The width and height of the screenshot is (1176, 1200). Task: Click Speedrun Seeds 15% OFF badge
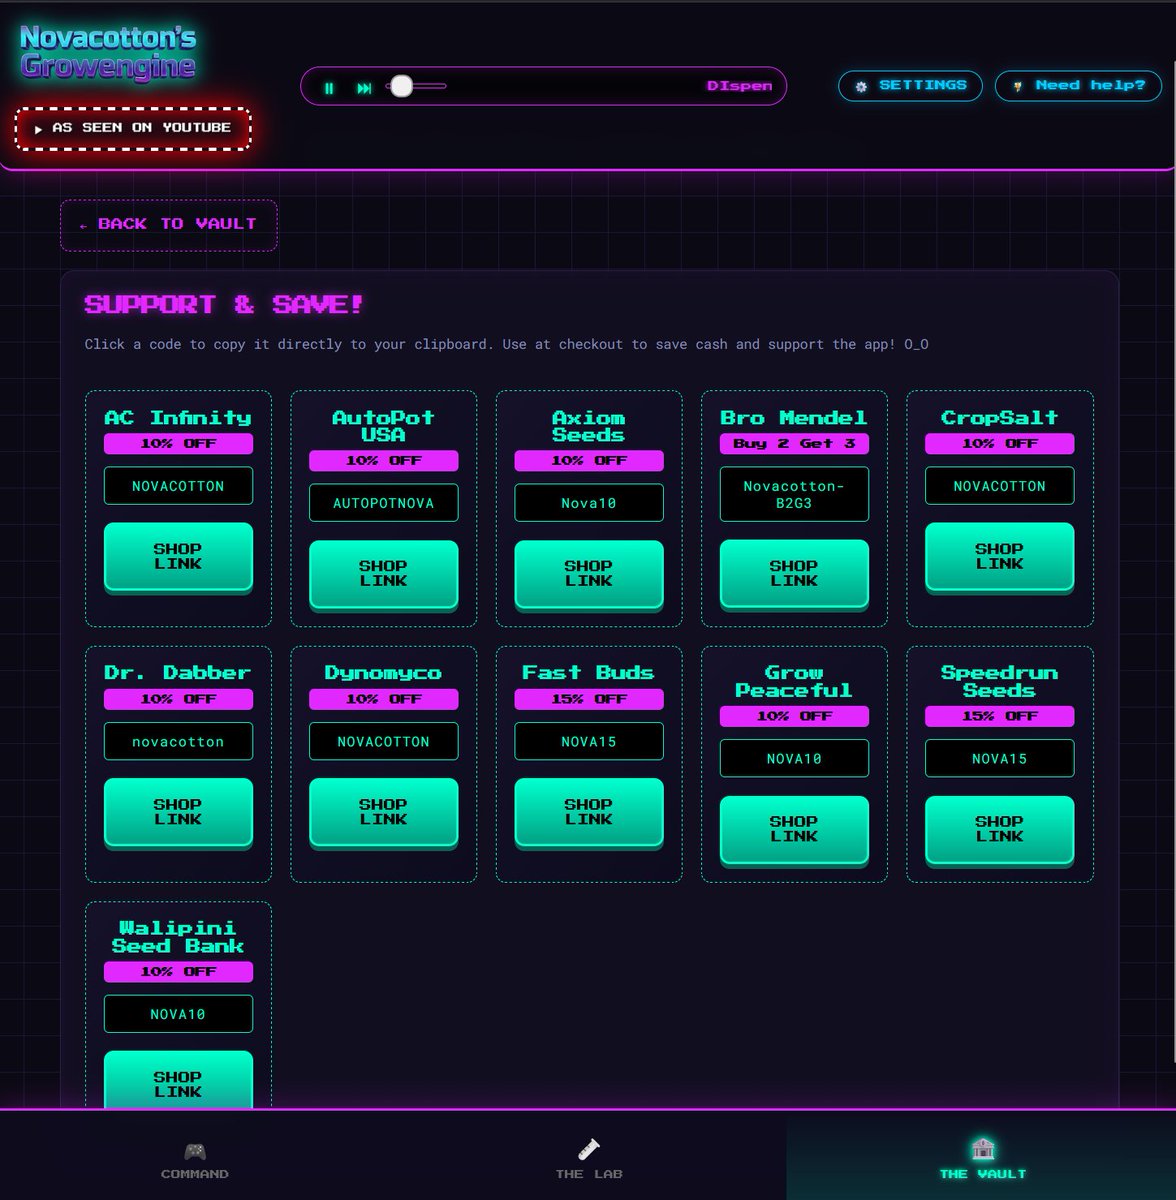pyautogui.click(x=1000, y=716)
